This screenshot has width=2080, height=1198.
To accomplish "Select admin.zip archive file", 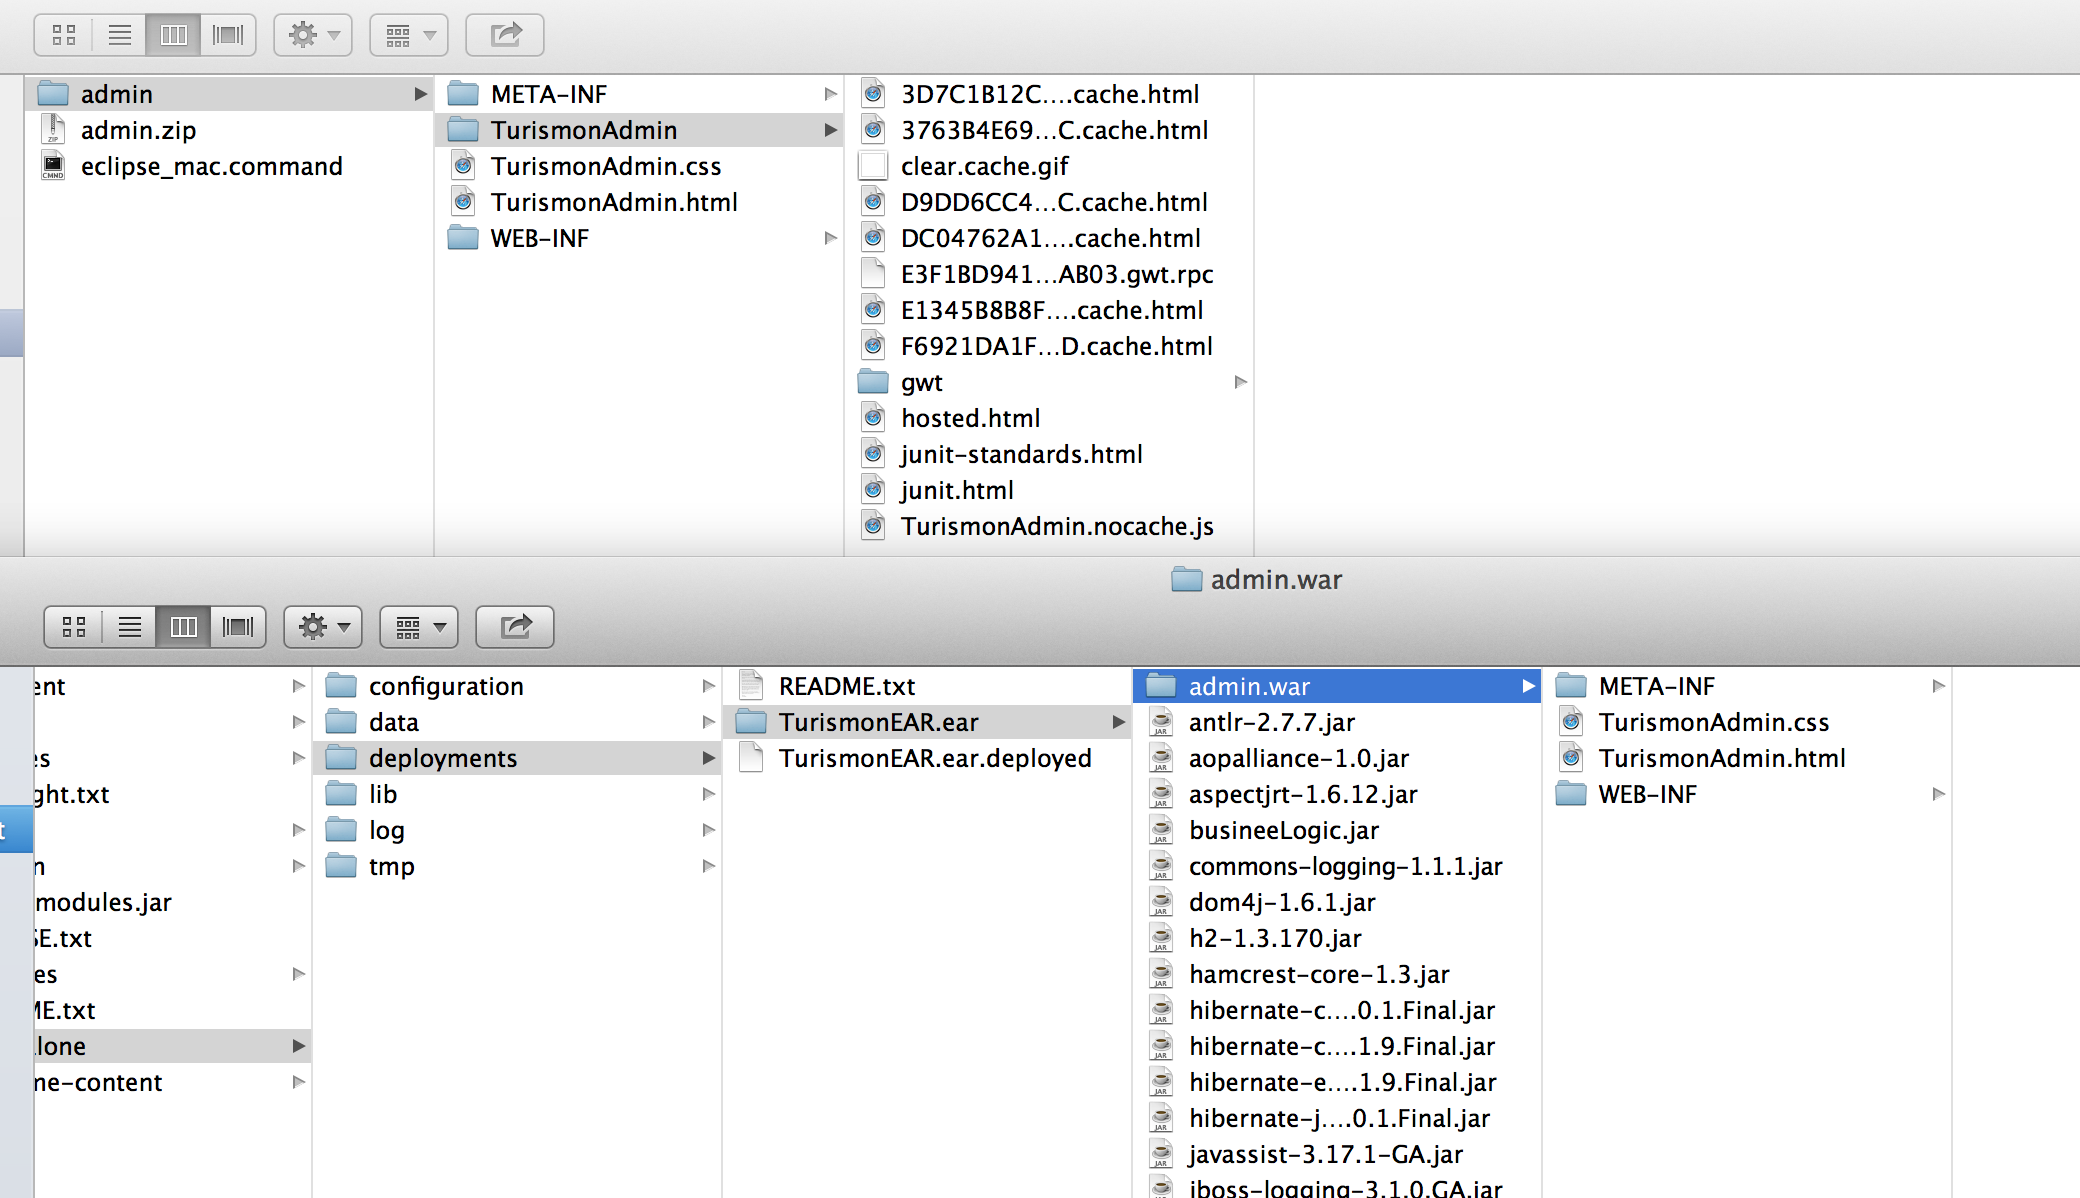I will [x=138, y=130].
